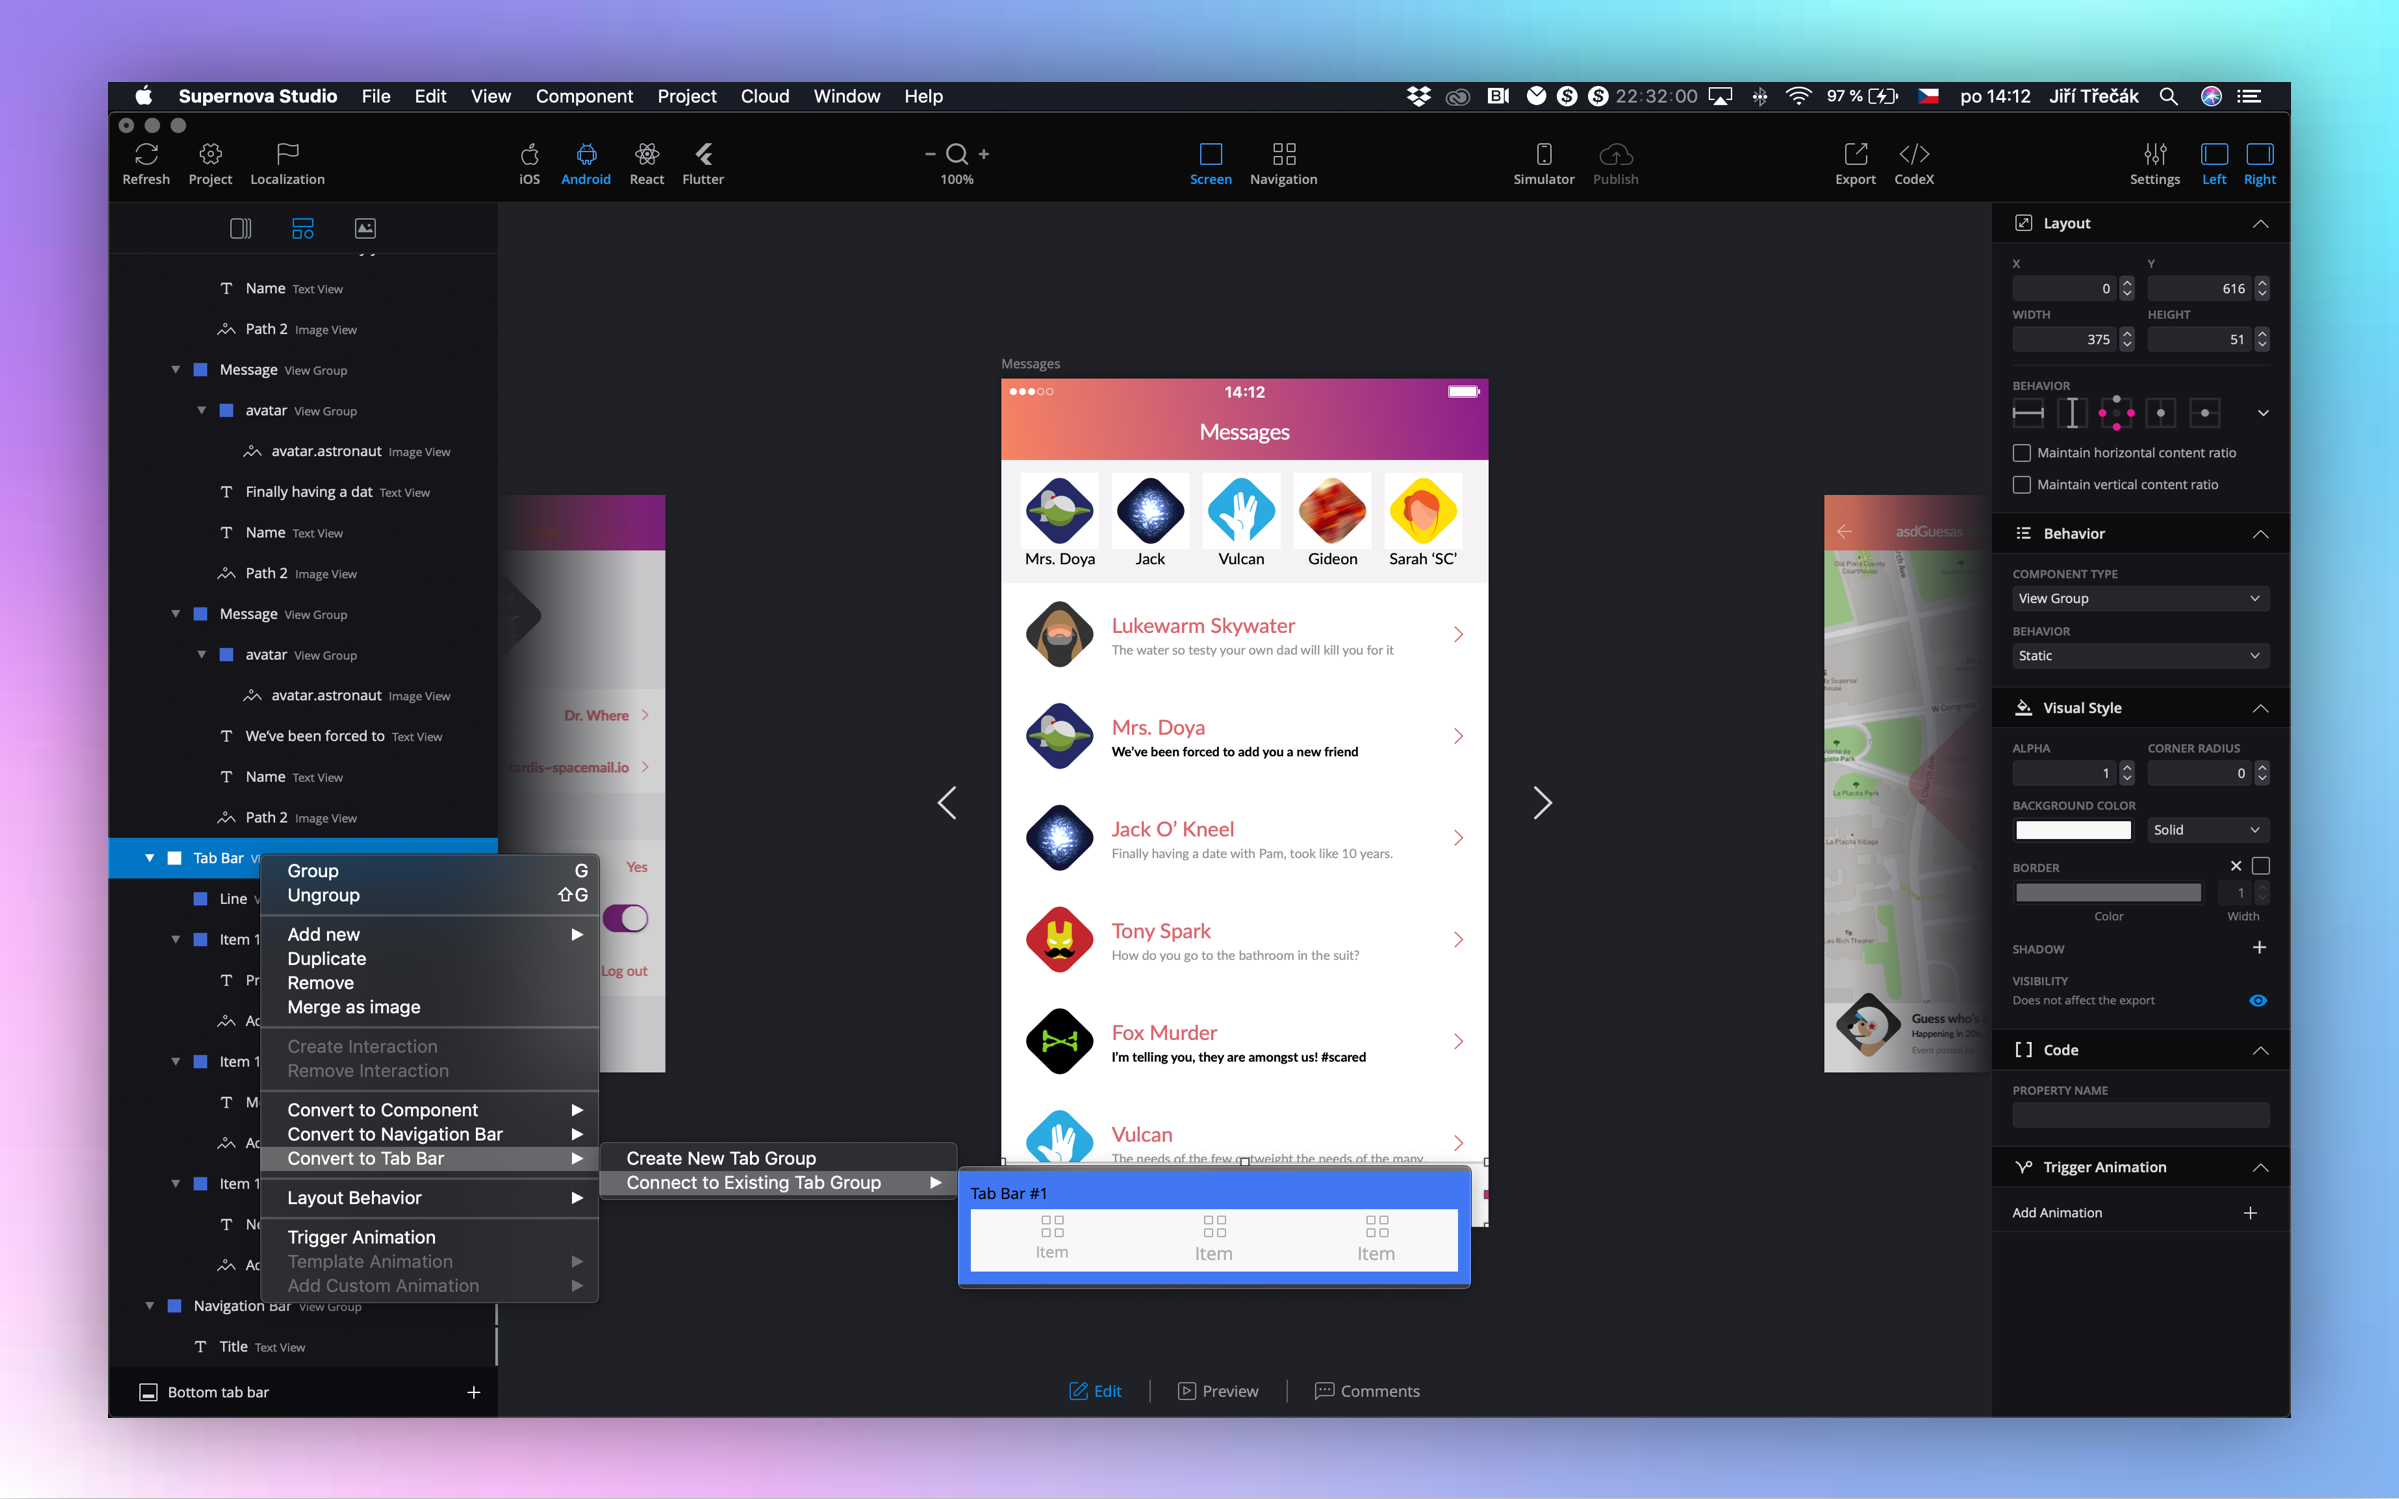
Task: Click the background color swatch
Action: click(2072, 830)
